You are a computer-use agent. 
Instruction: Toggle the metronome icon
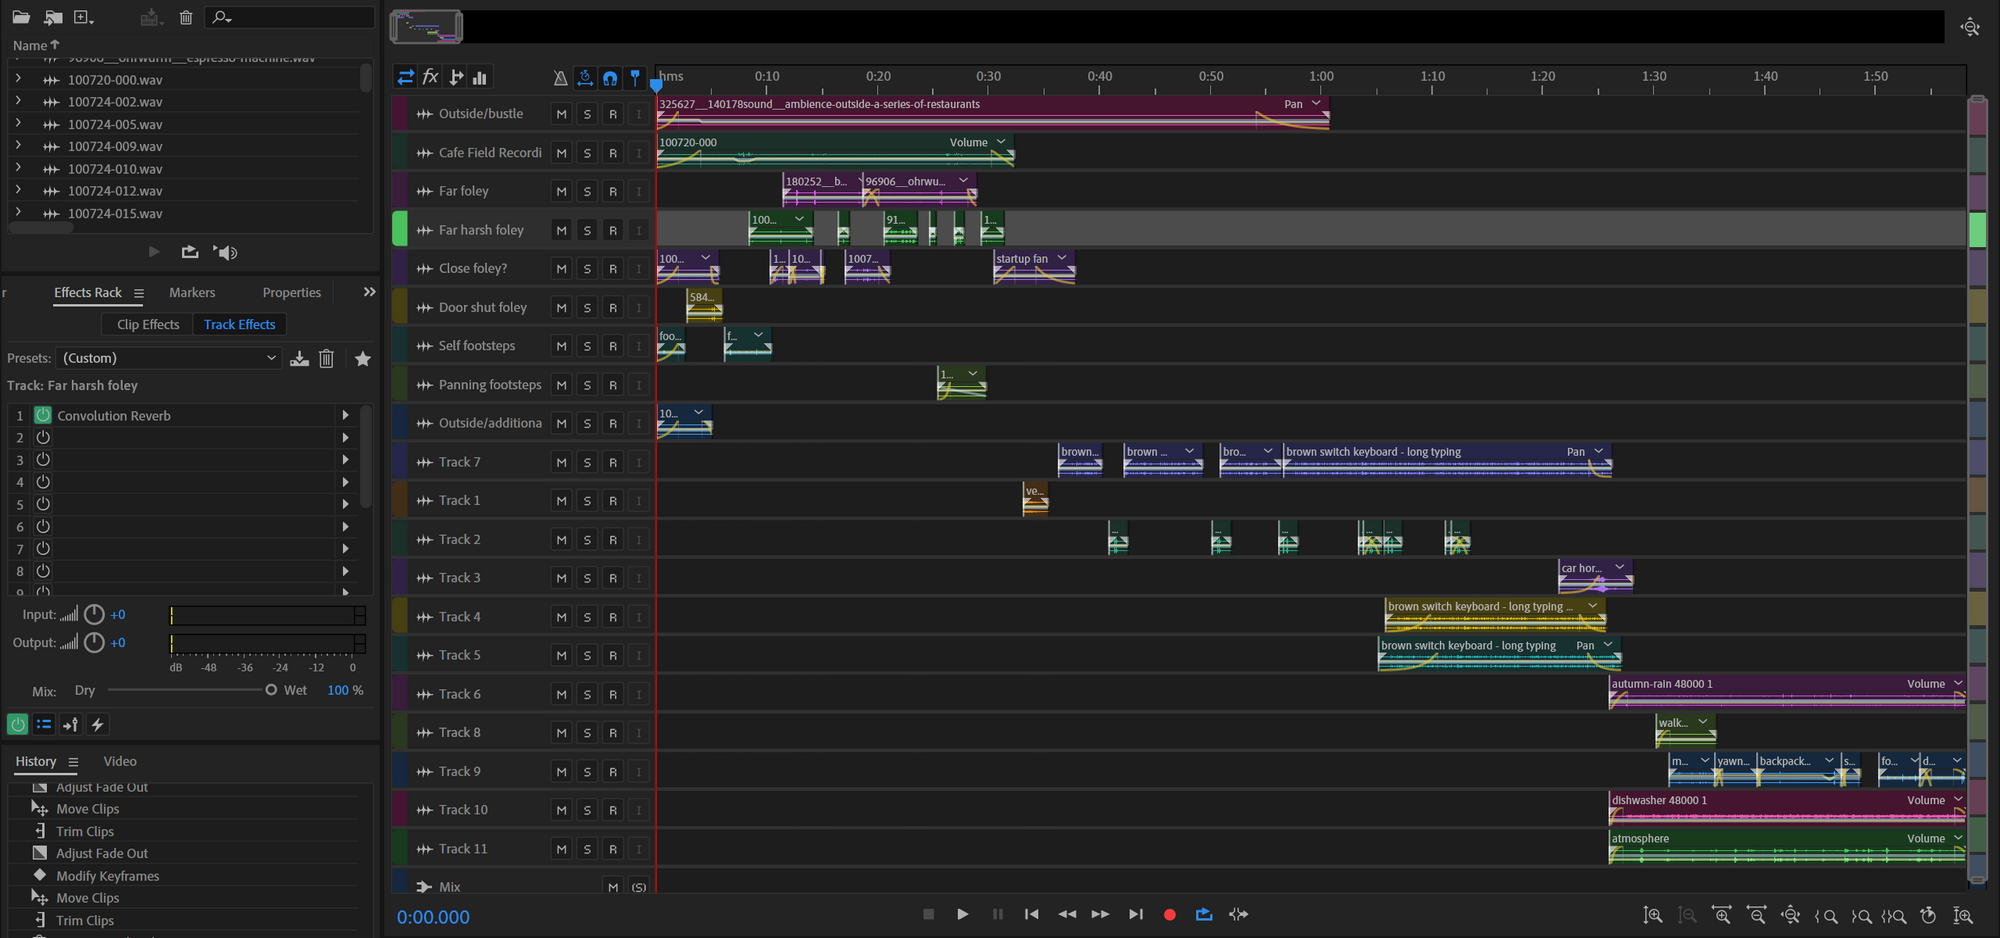tap(560, 77)
